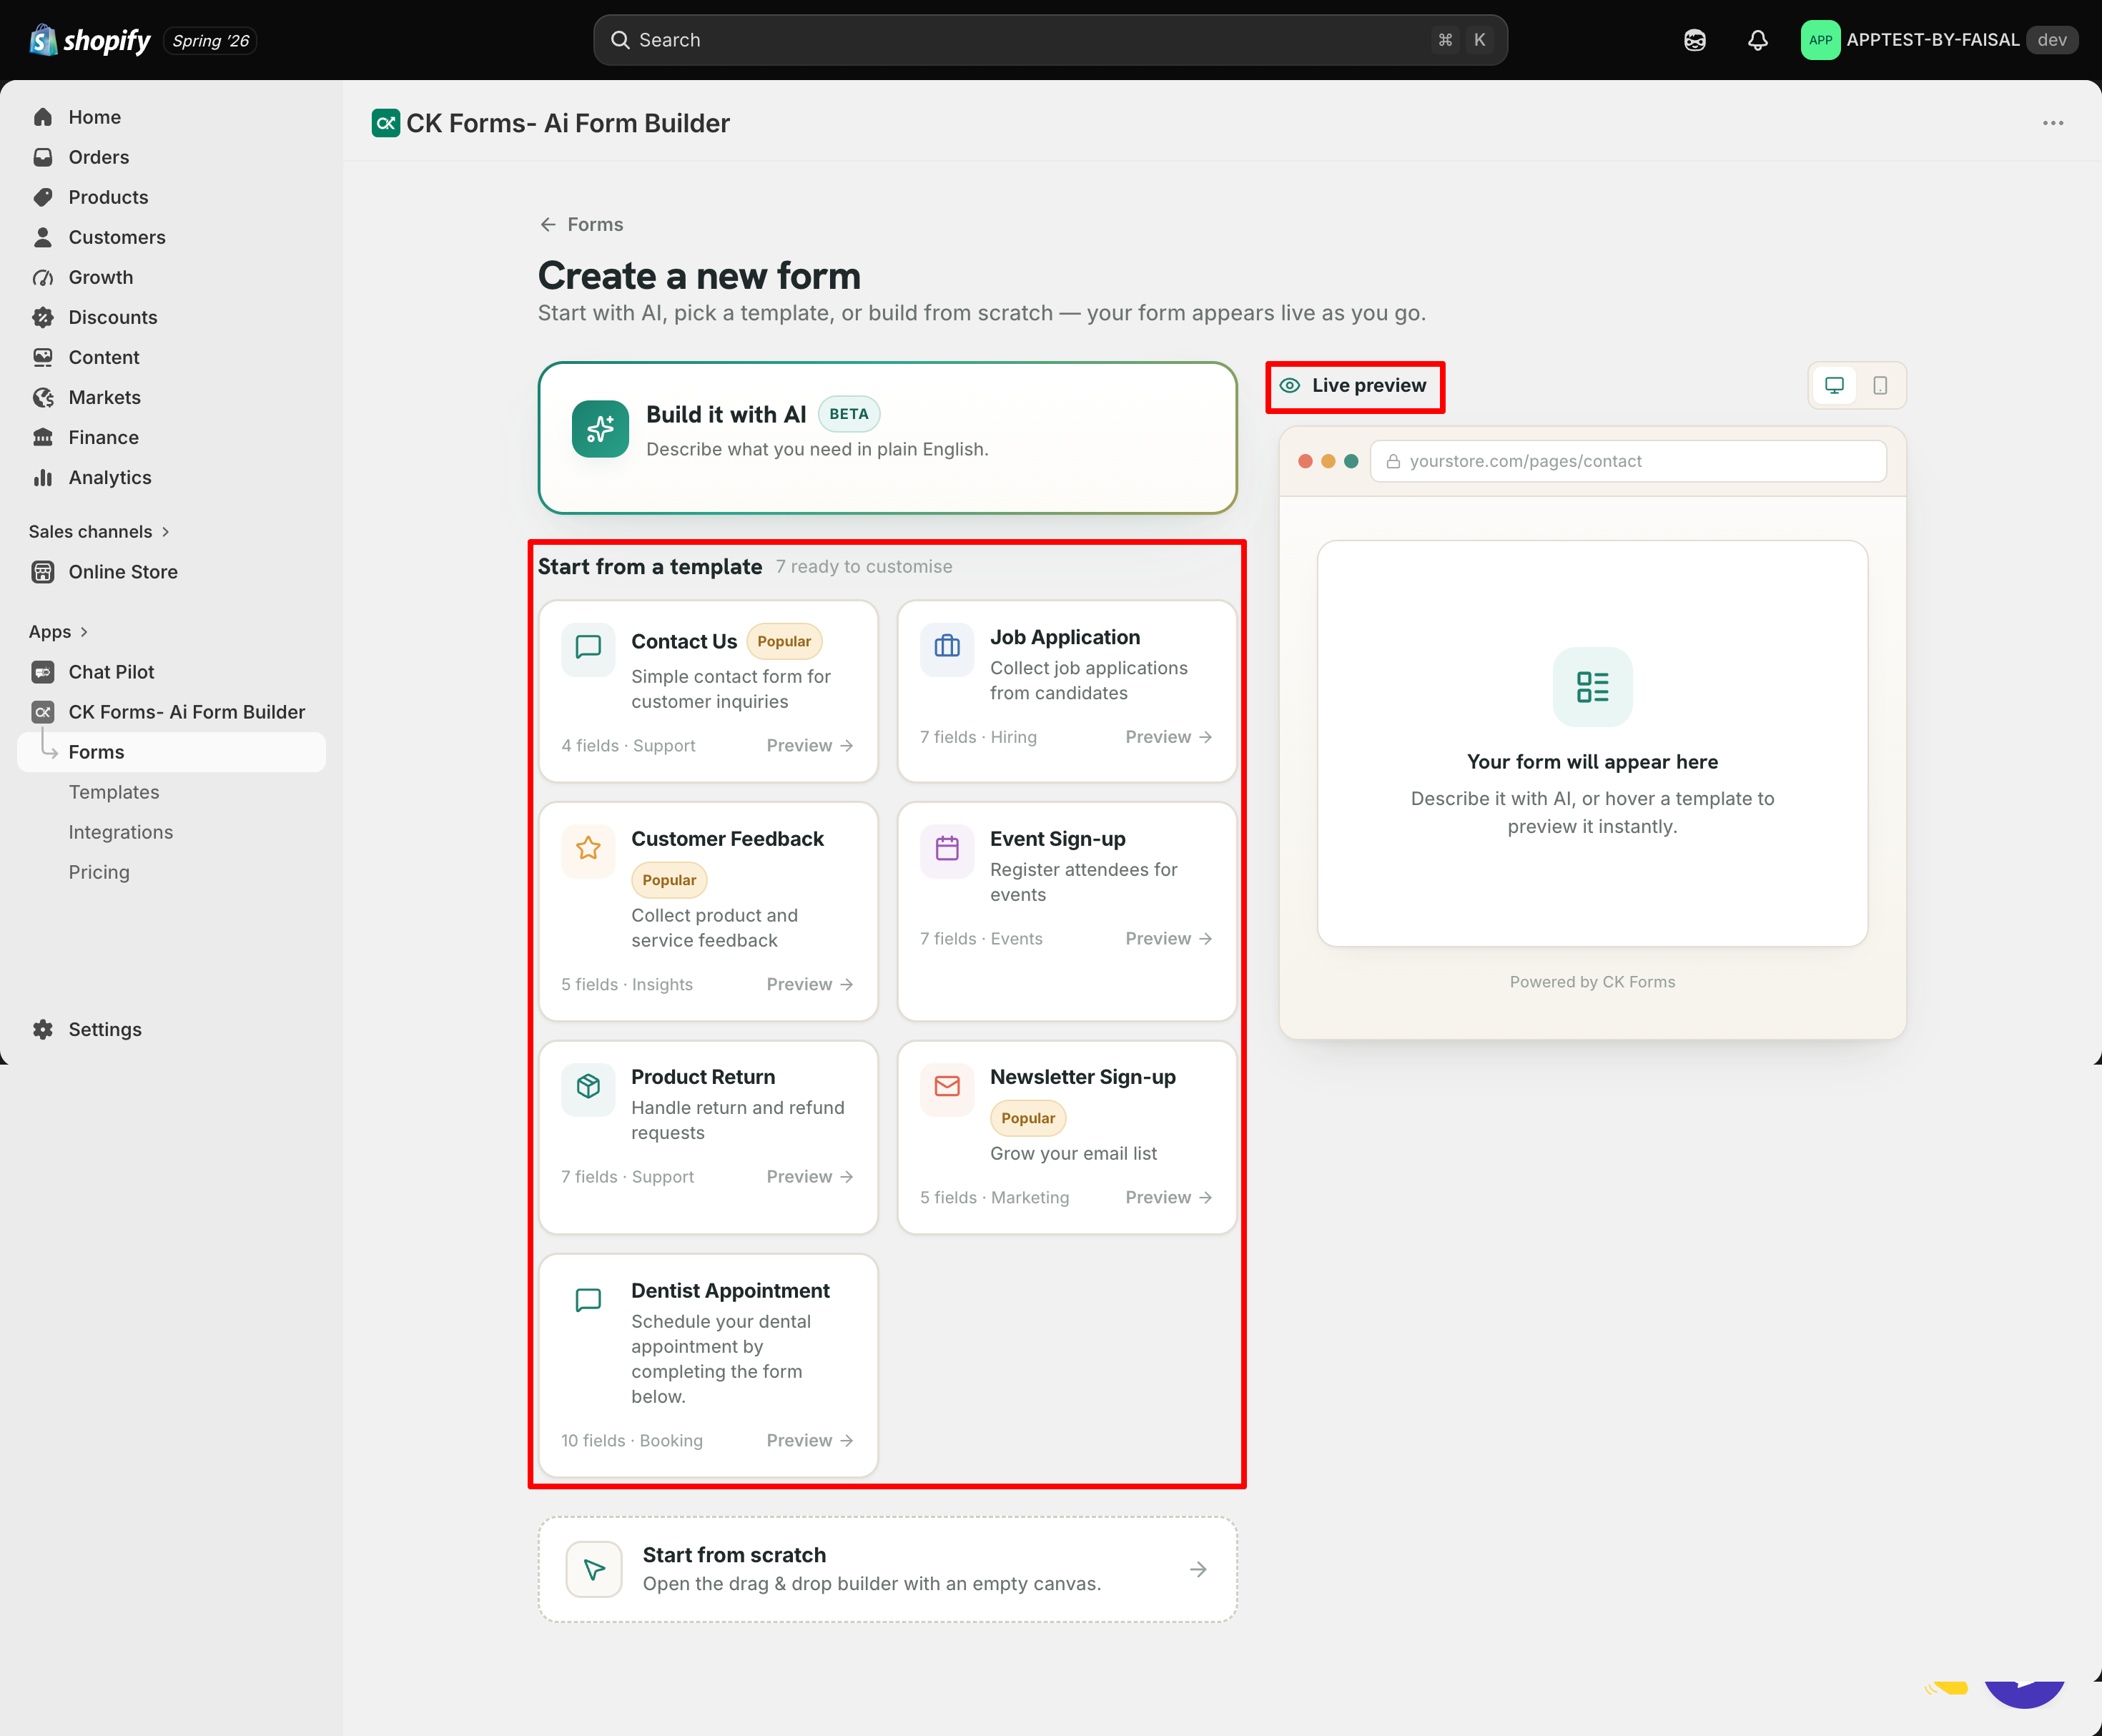Click the Build it with AI sparkle icon
2102x1736 pixels.
click(x=600, y=429)
